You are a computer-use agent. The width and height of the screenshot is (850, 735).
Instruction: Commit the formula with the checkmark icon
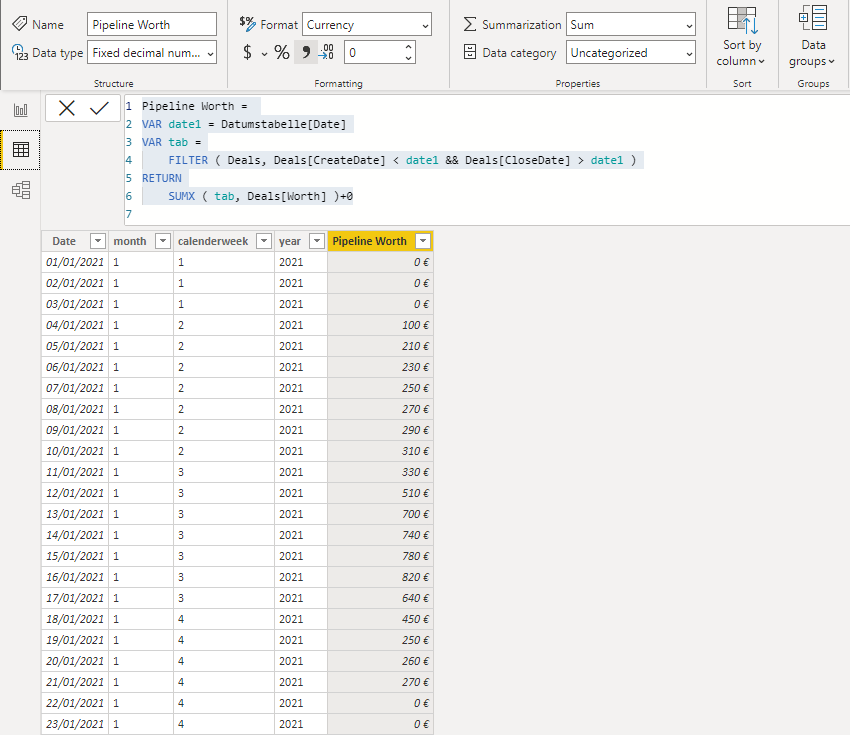[99, 108]
